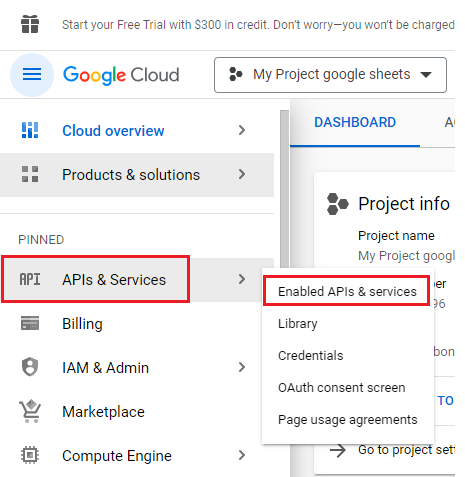Viewport: 465px width, 477px height.
Task: Click the Compute Engine chip icon
Action: (30, 455)
